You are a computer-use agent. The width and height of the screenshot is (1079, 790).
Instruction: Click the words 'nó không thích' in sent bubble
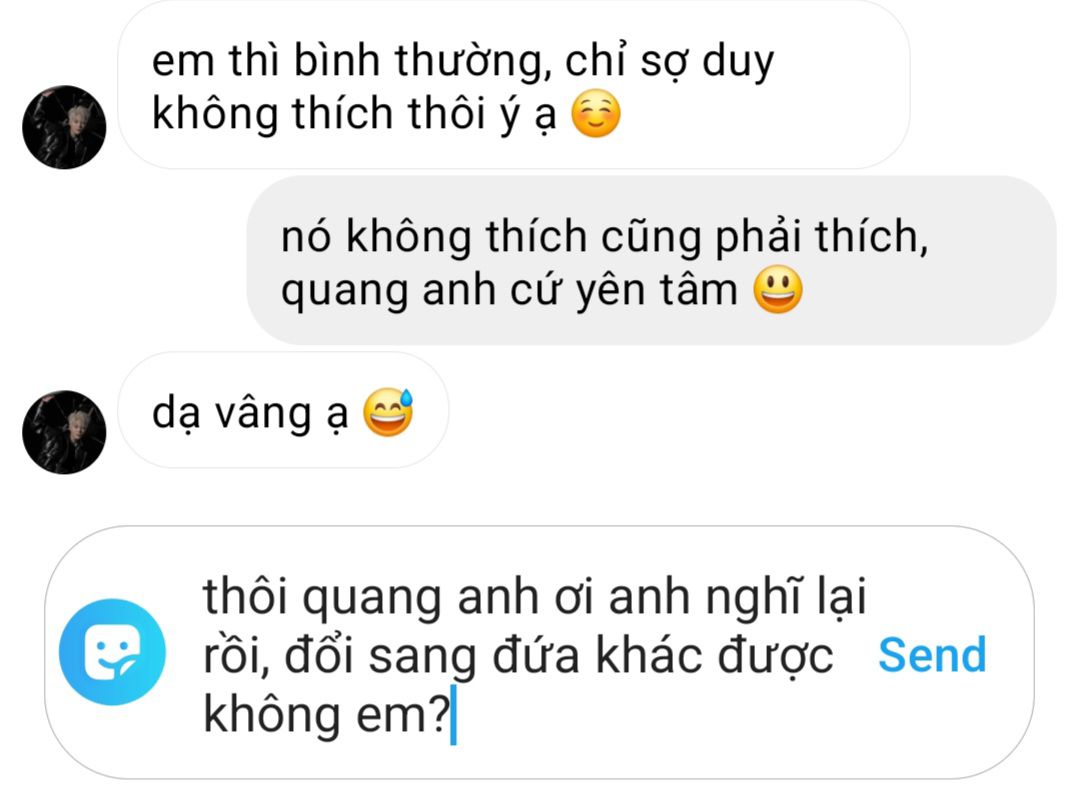coord(434,237)
